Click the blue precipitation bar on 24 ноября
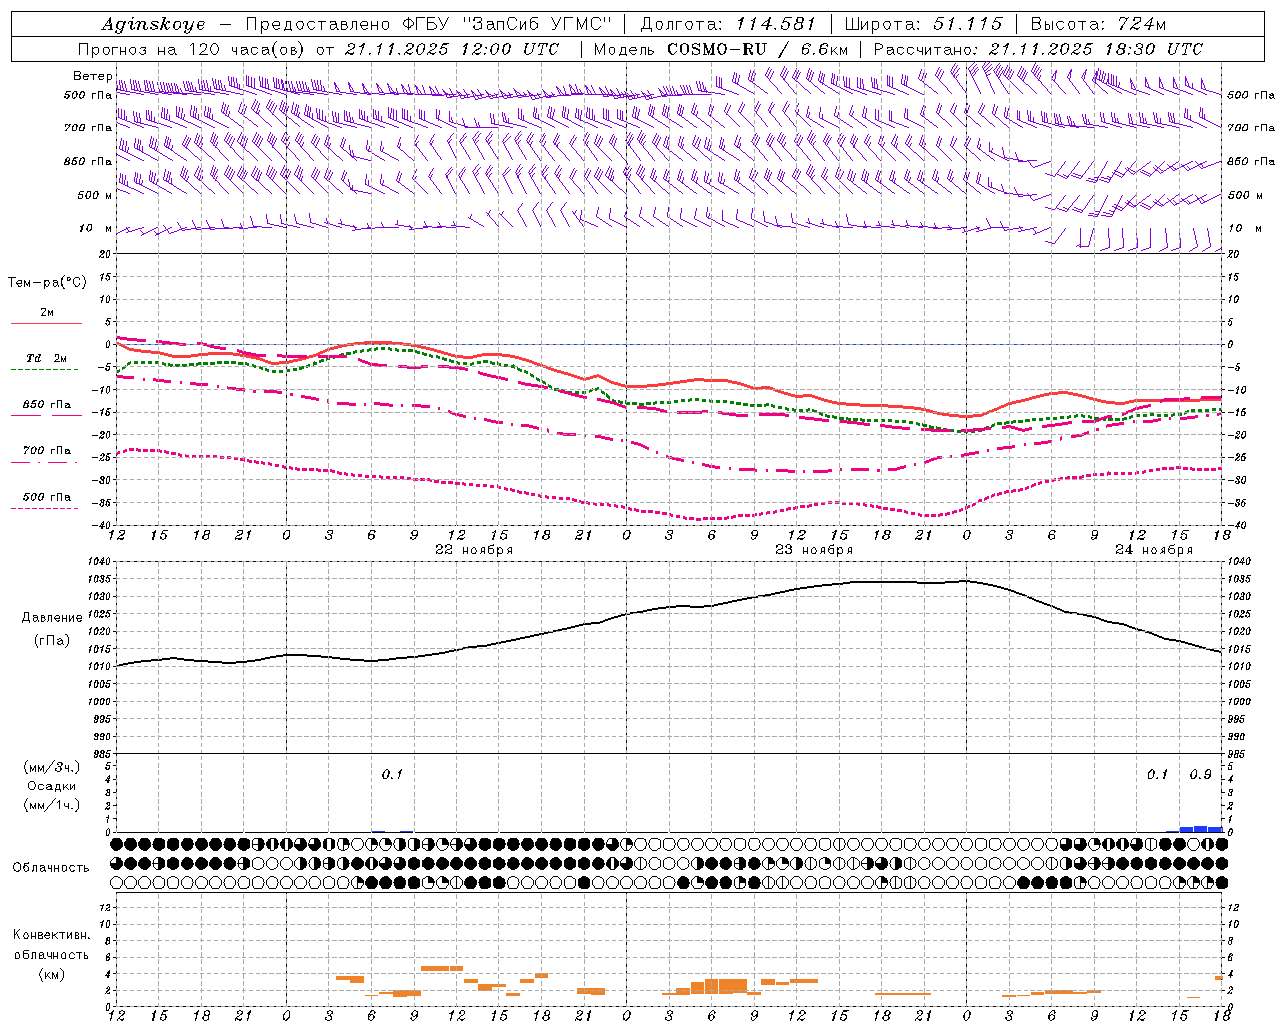The width and height of the screenshot is (1280, 1024). (1200, 829)
